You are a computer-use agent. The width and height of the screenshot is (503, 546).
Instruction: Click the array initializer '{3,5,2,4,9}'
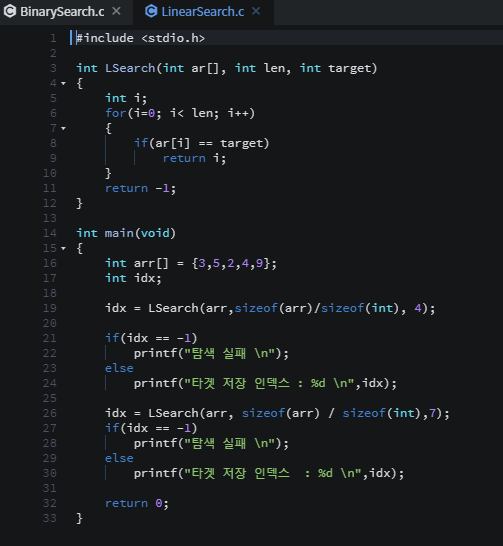[x=230, y=263]
